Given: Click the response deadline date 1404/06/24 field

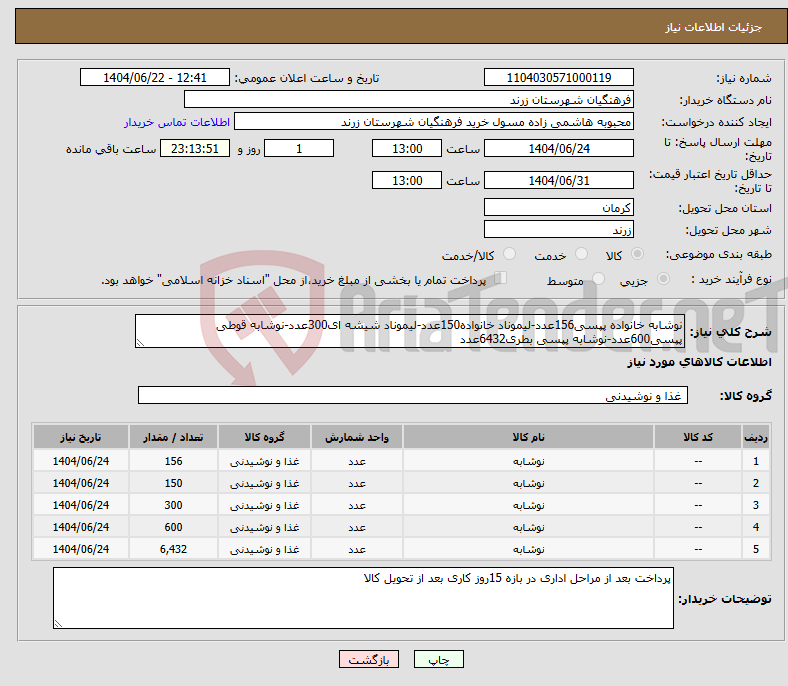Looking at the screenshot, I should tap(558, 149).
